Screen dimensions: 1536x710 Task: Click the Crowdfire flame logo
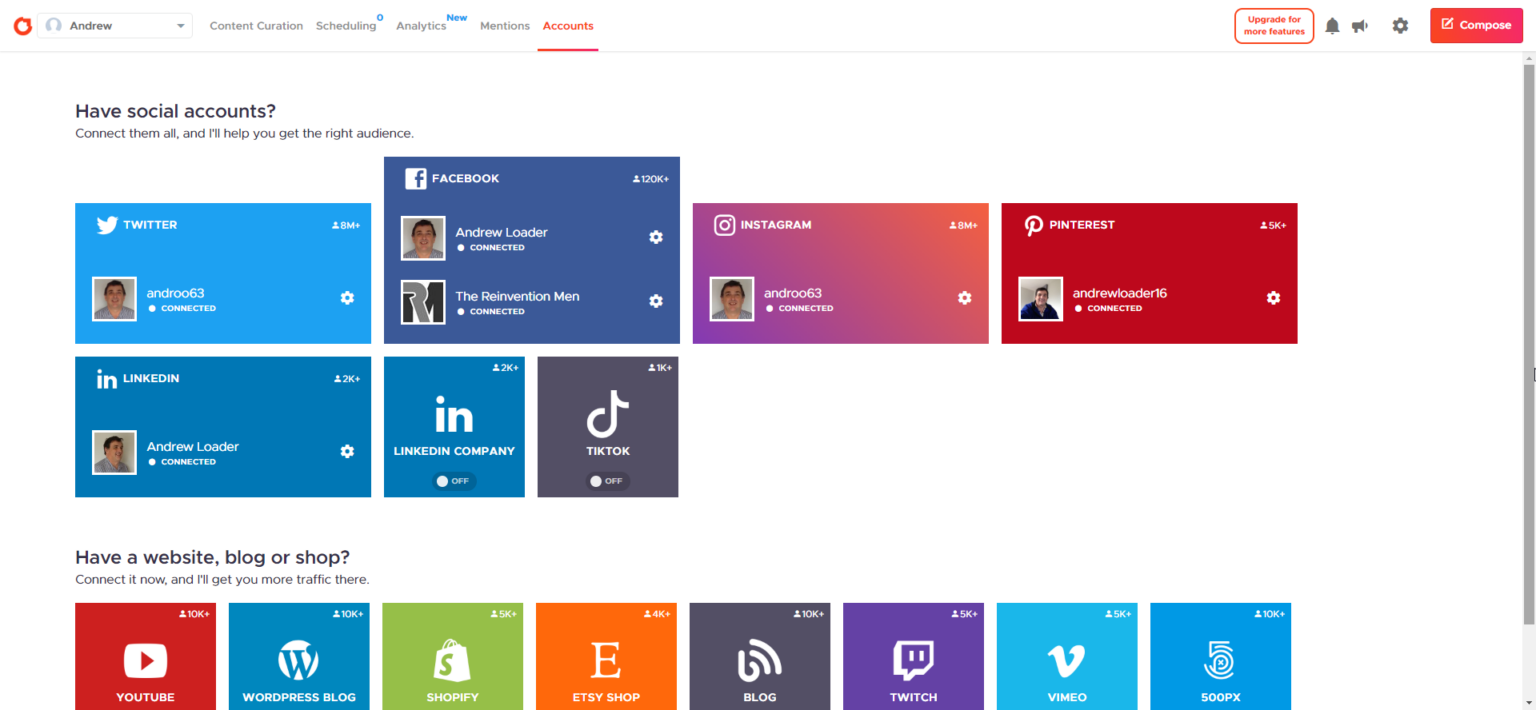(22, 25)
